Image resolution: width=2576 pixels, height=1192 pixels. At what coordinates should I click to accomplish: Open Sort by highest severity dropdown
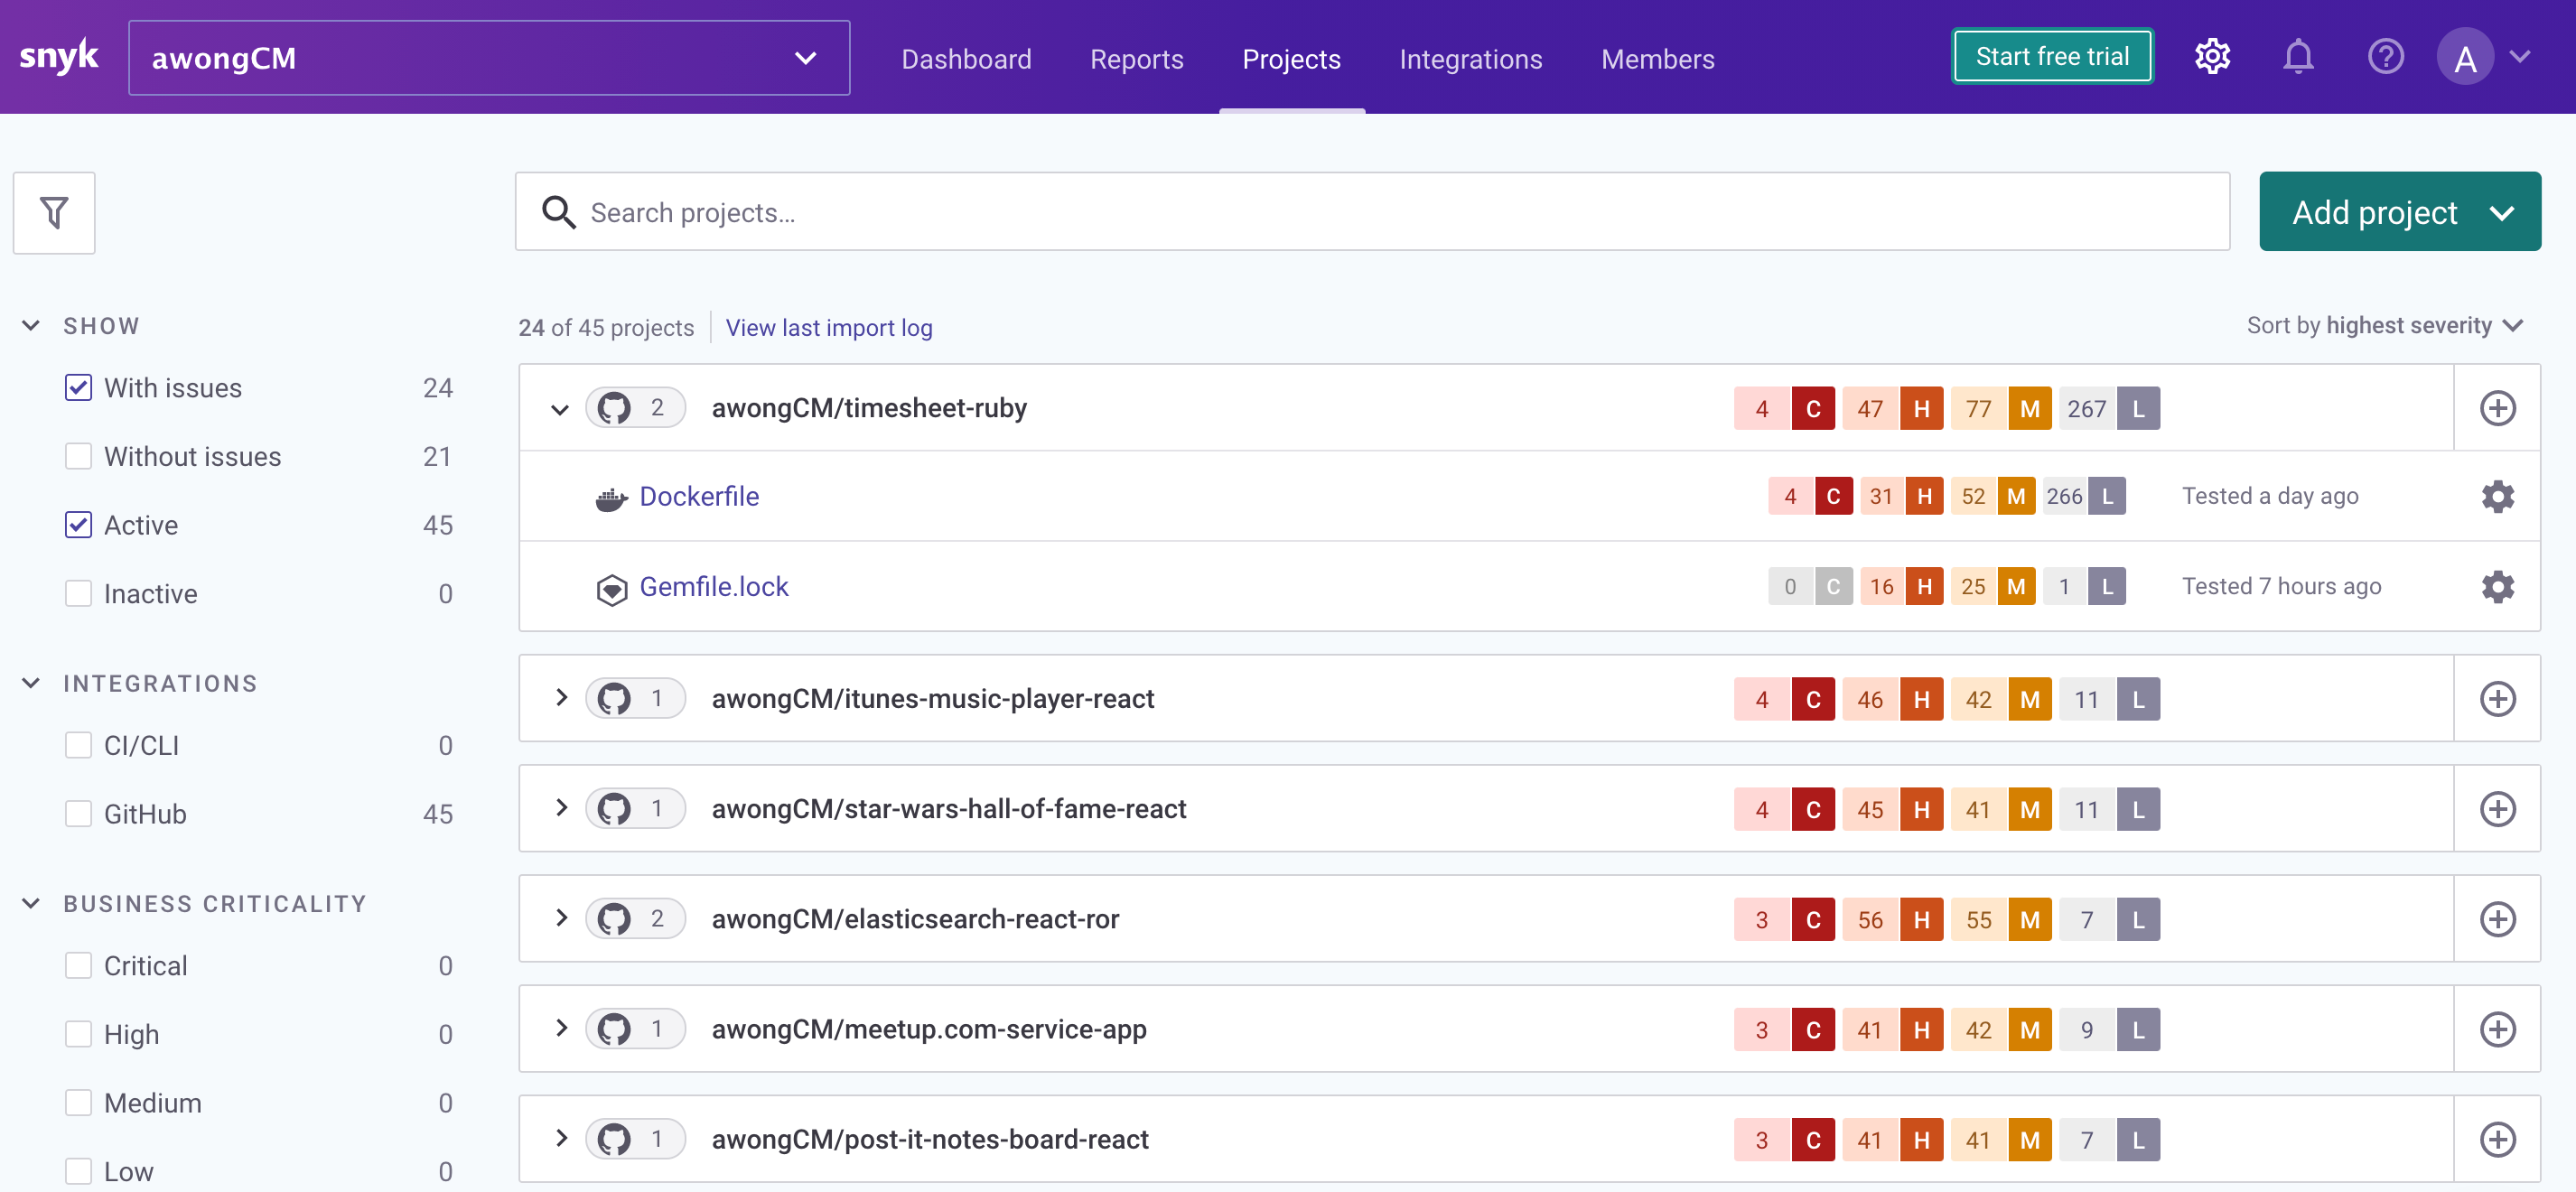[x=2384, y=326]
